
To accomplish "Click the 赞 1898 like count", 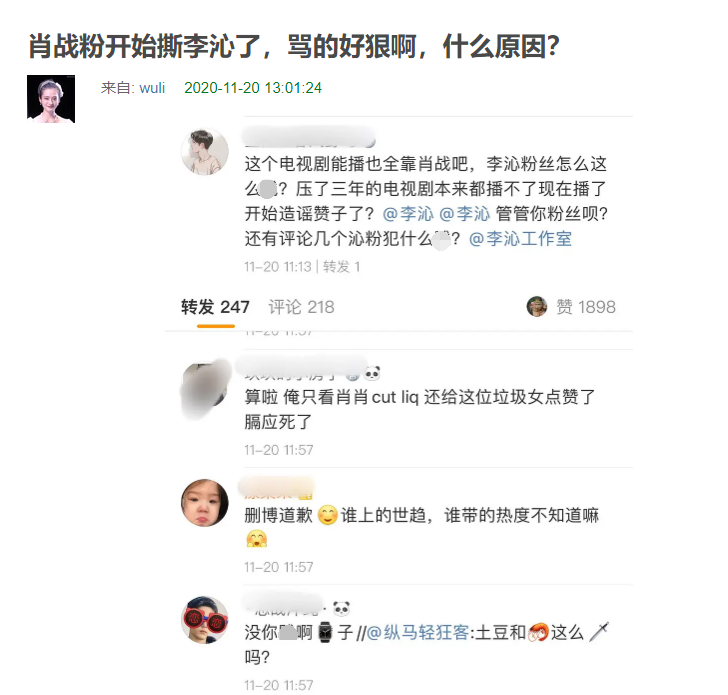I will 586,307.
